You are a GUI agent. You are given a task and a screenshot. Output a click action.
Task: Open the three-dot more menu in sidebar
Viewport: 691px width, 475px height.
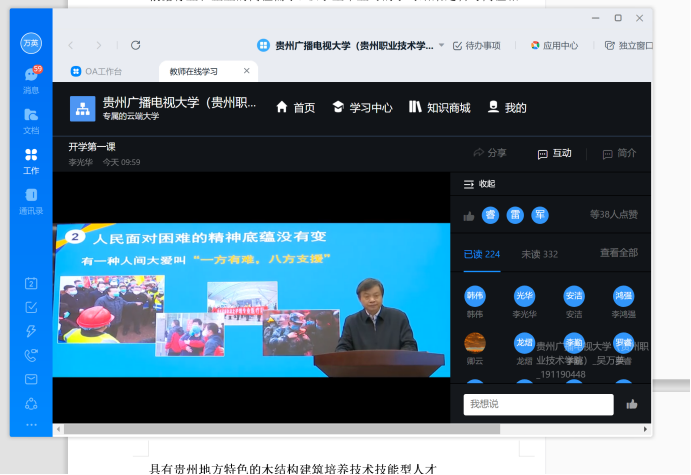click(x=31, y=425)
